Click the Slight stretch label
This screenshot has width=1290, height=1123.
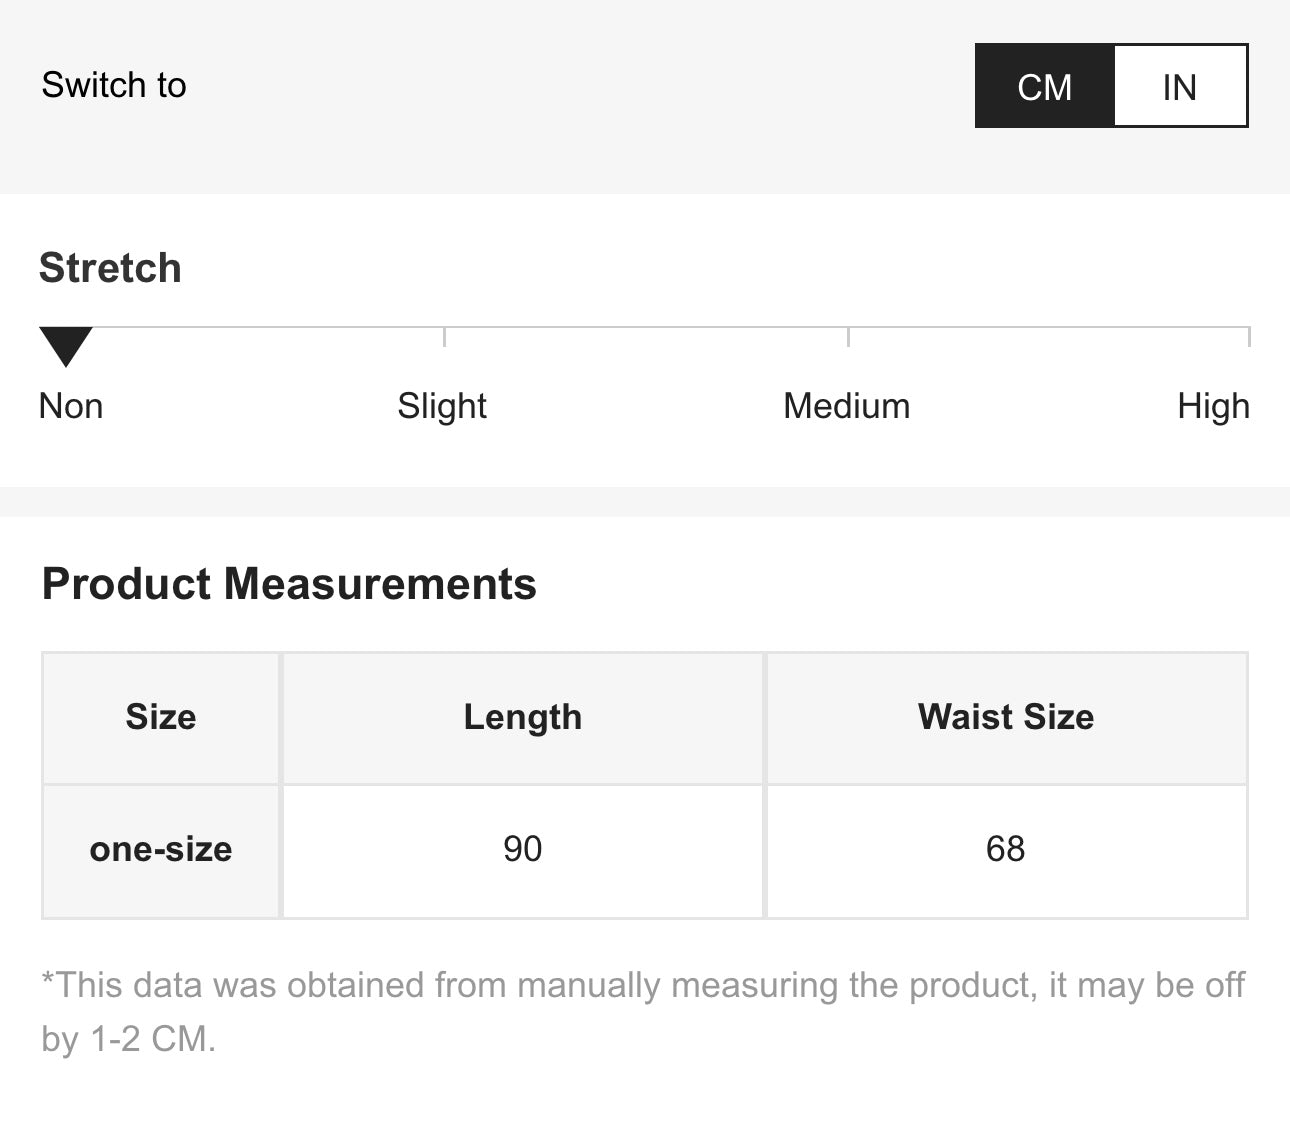(x=442, y=406)
